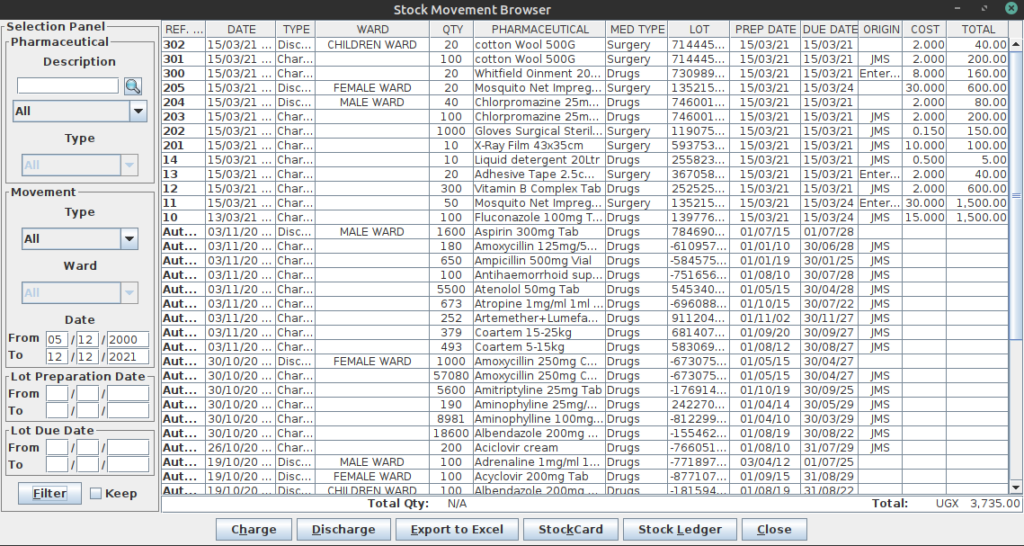
Task: Sort by the DATE column header
Action: pos(240,30)
